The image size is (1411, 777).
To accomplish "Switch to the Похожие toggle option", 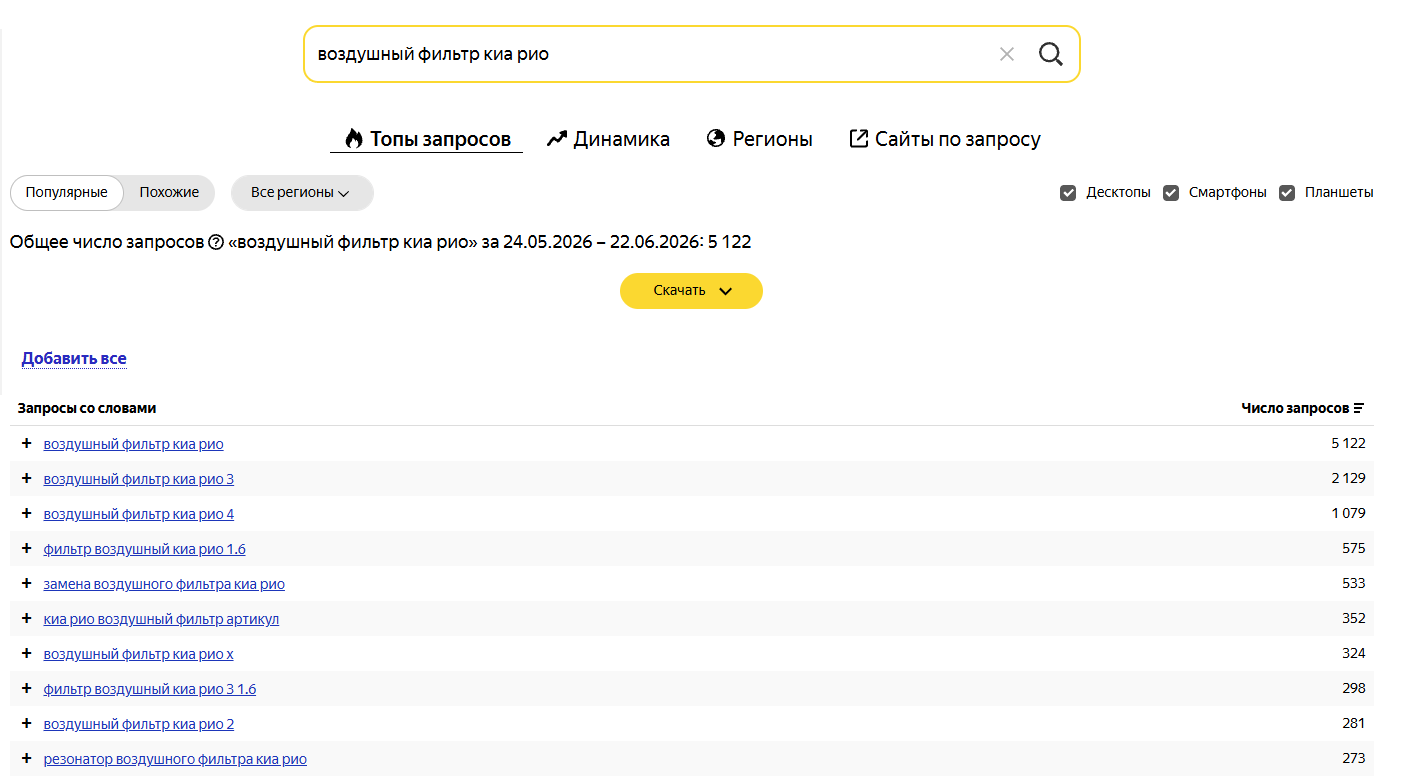I will (x=169, y=193).
